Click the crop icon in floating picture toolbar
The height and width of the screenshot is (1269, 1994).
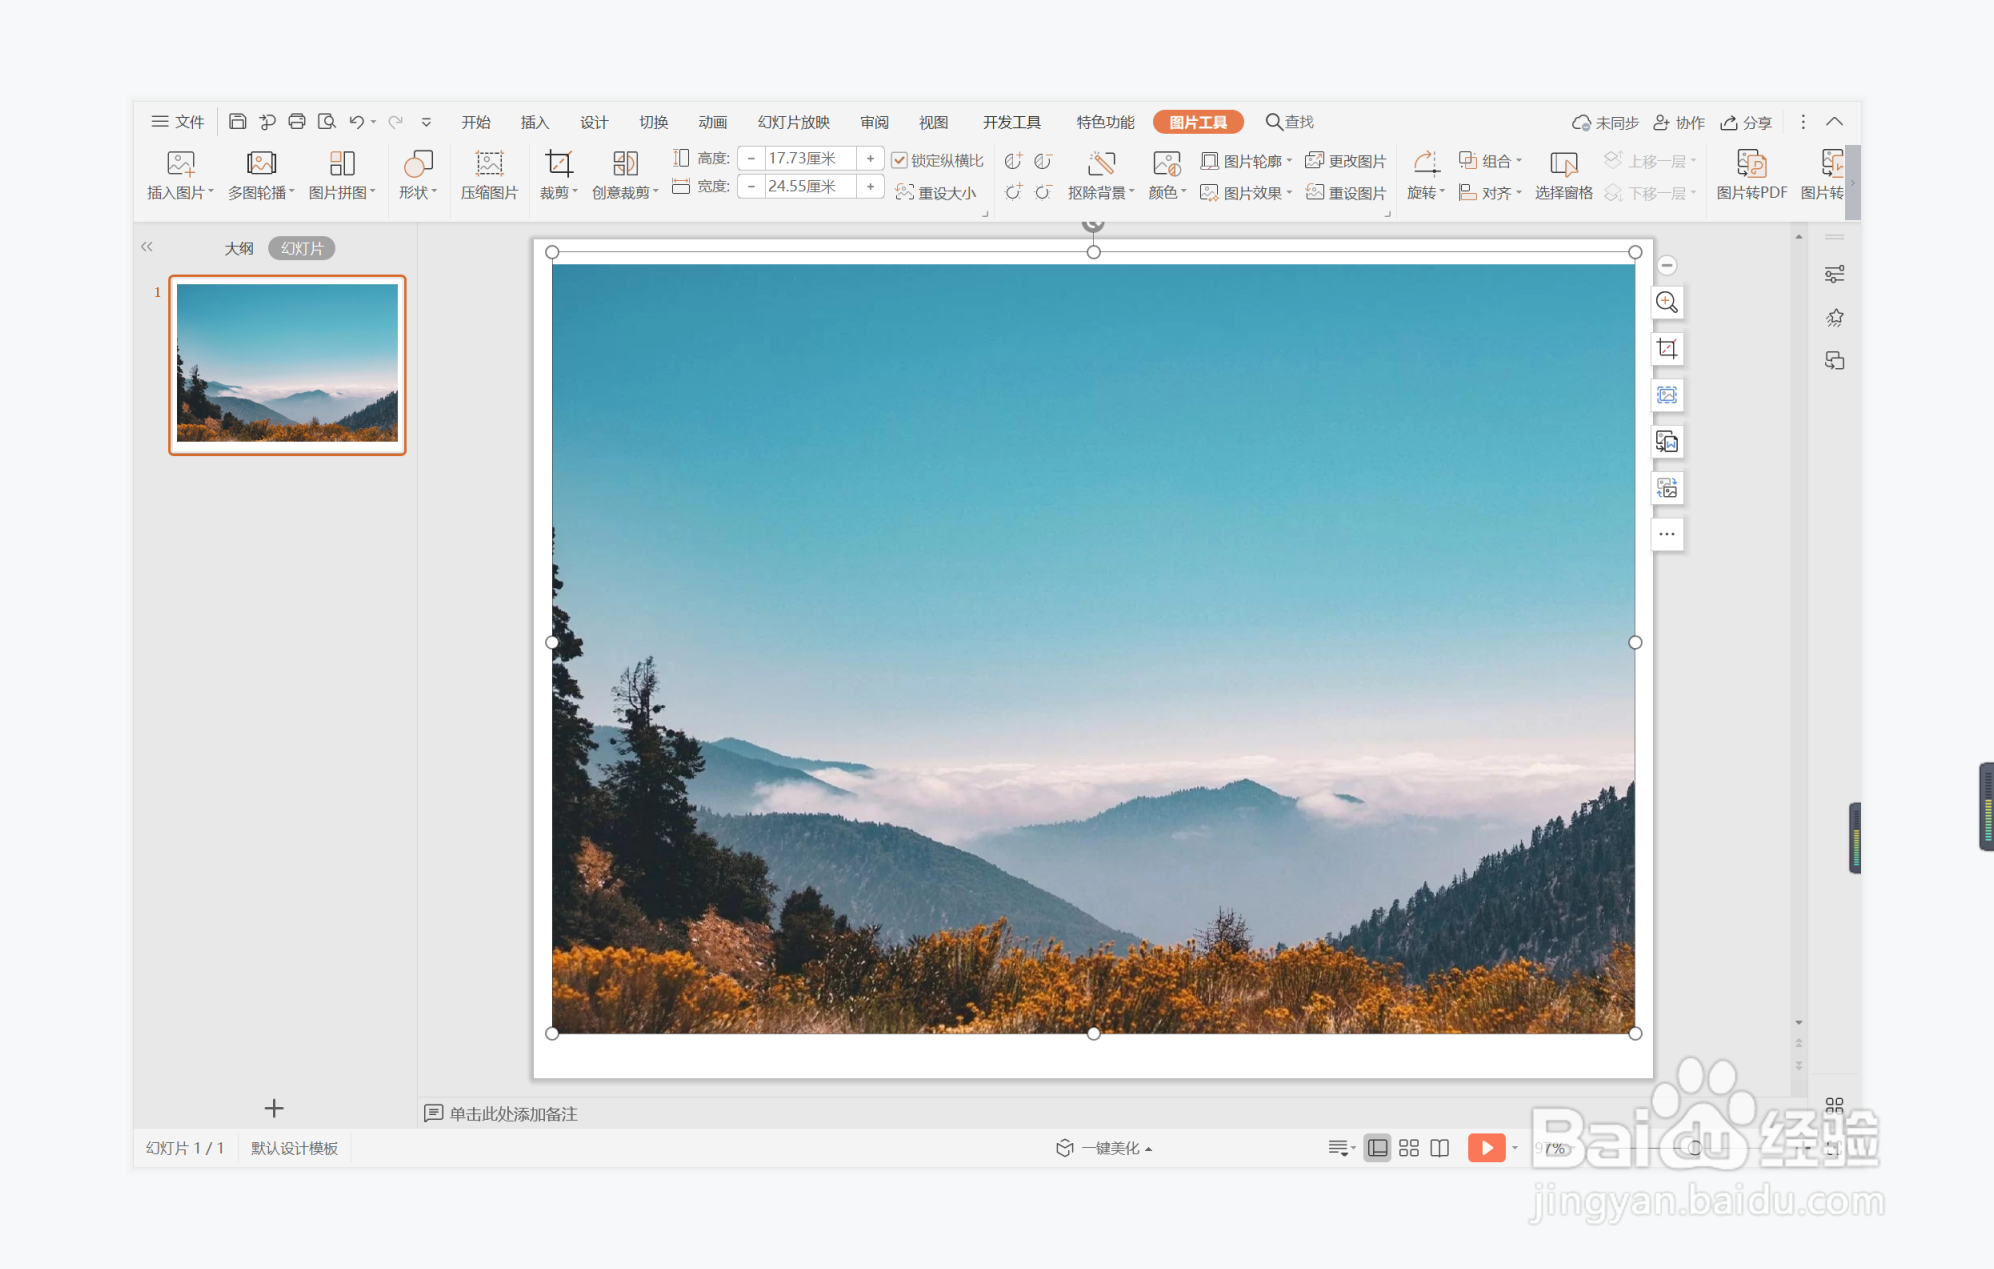tap(1667, 348)
